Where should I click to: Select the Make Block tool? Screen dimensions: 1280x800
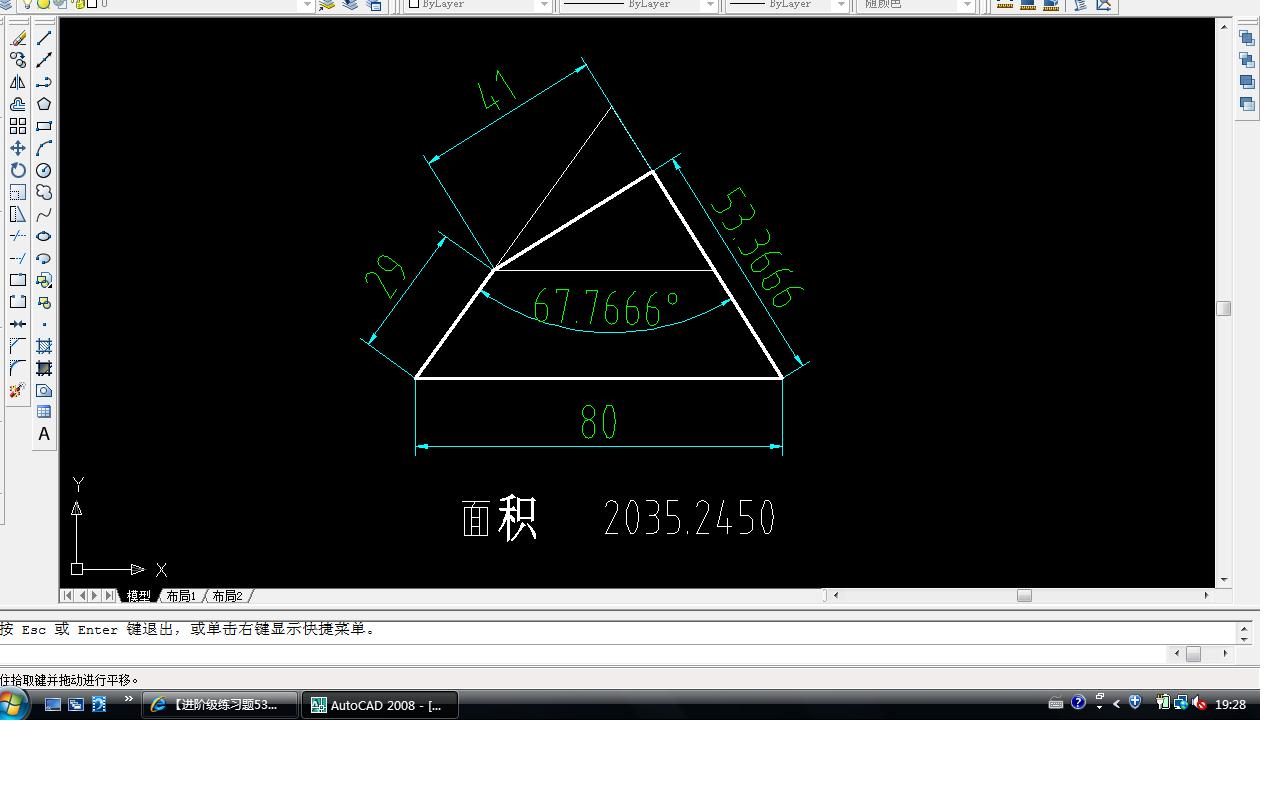[44, 302]
